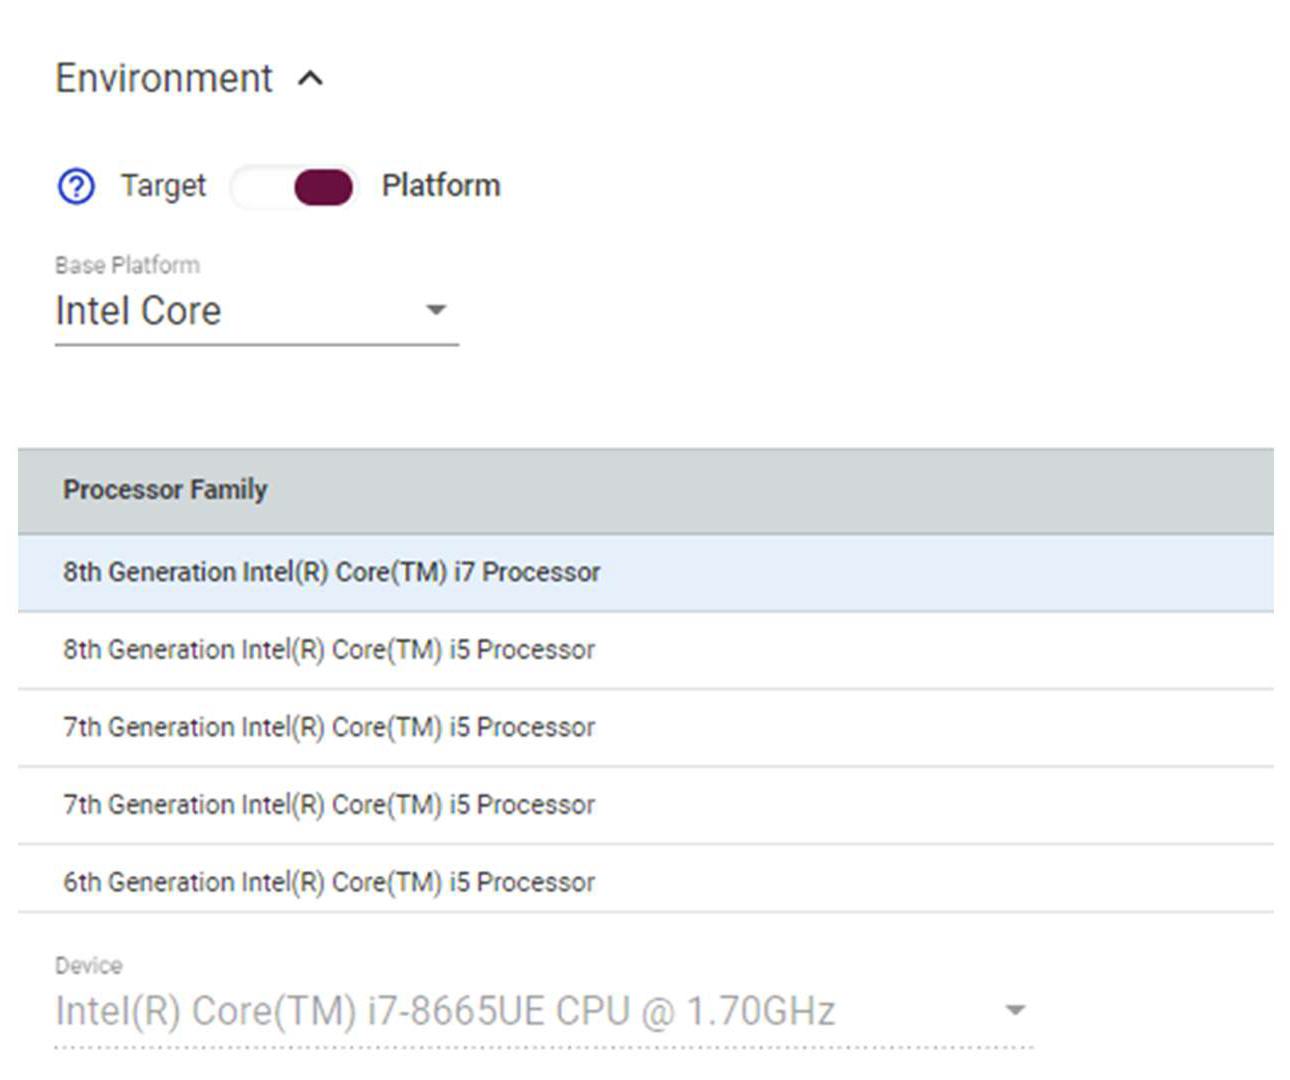Collapse the Environment section chevron
The image size is (1290, 1080).
click(311, 79)
